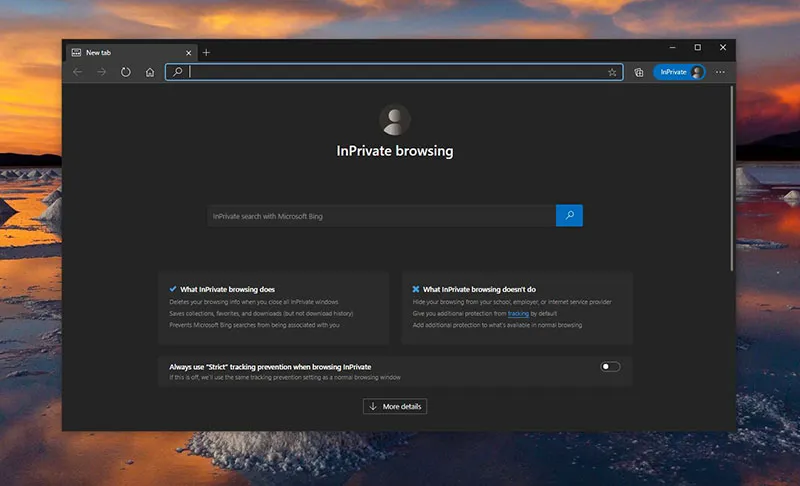The image size is (800, 486).
Task: Open a new tab with plus button
Action: pos(207,52)
